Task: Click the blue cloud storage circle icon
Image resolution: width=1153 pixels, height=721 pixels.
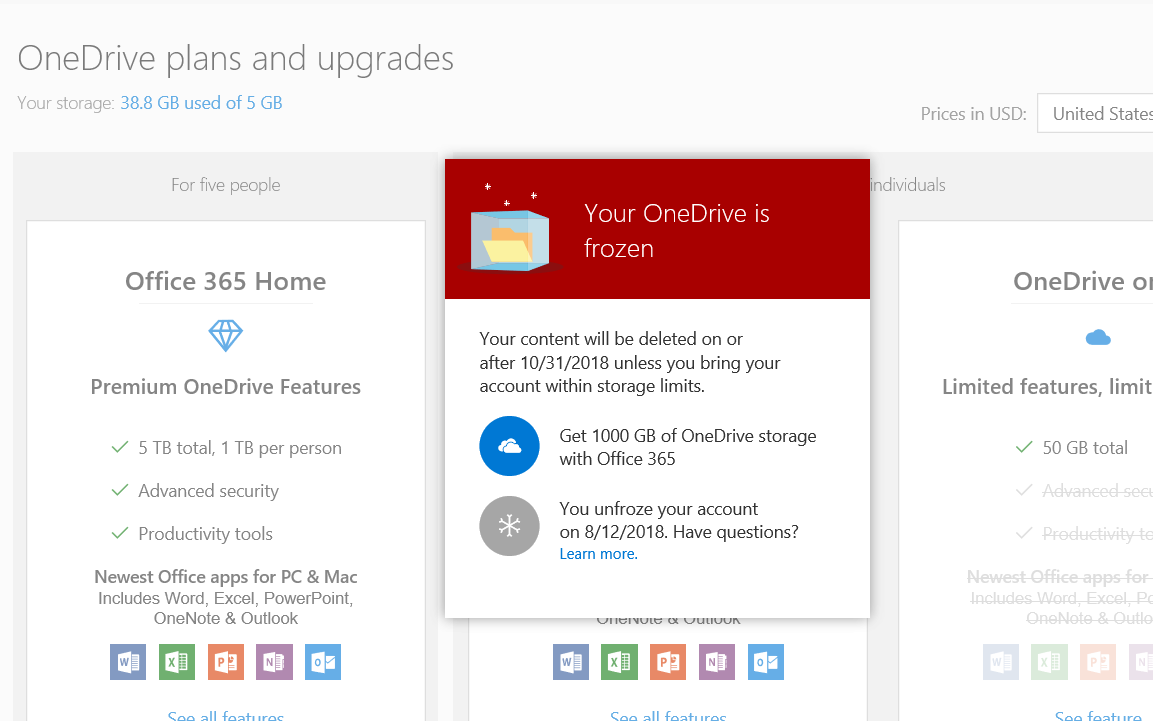Action: click(510, 446)
